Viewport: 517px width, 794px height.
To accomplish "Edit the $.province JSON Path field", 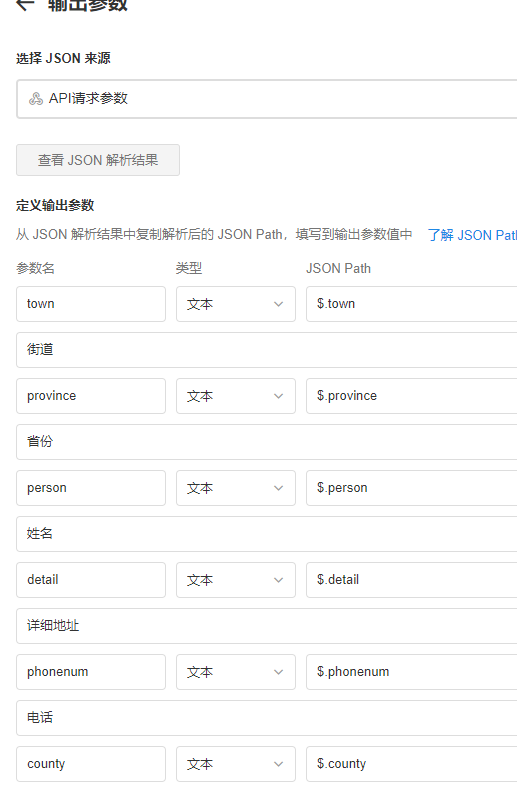I will click(x=412, y=396).
